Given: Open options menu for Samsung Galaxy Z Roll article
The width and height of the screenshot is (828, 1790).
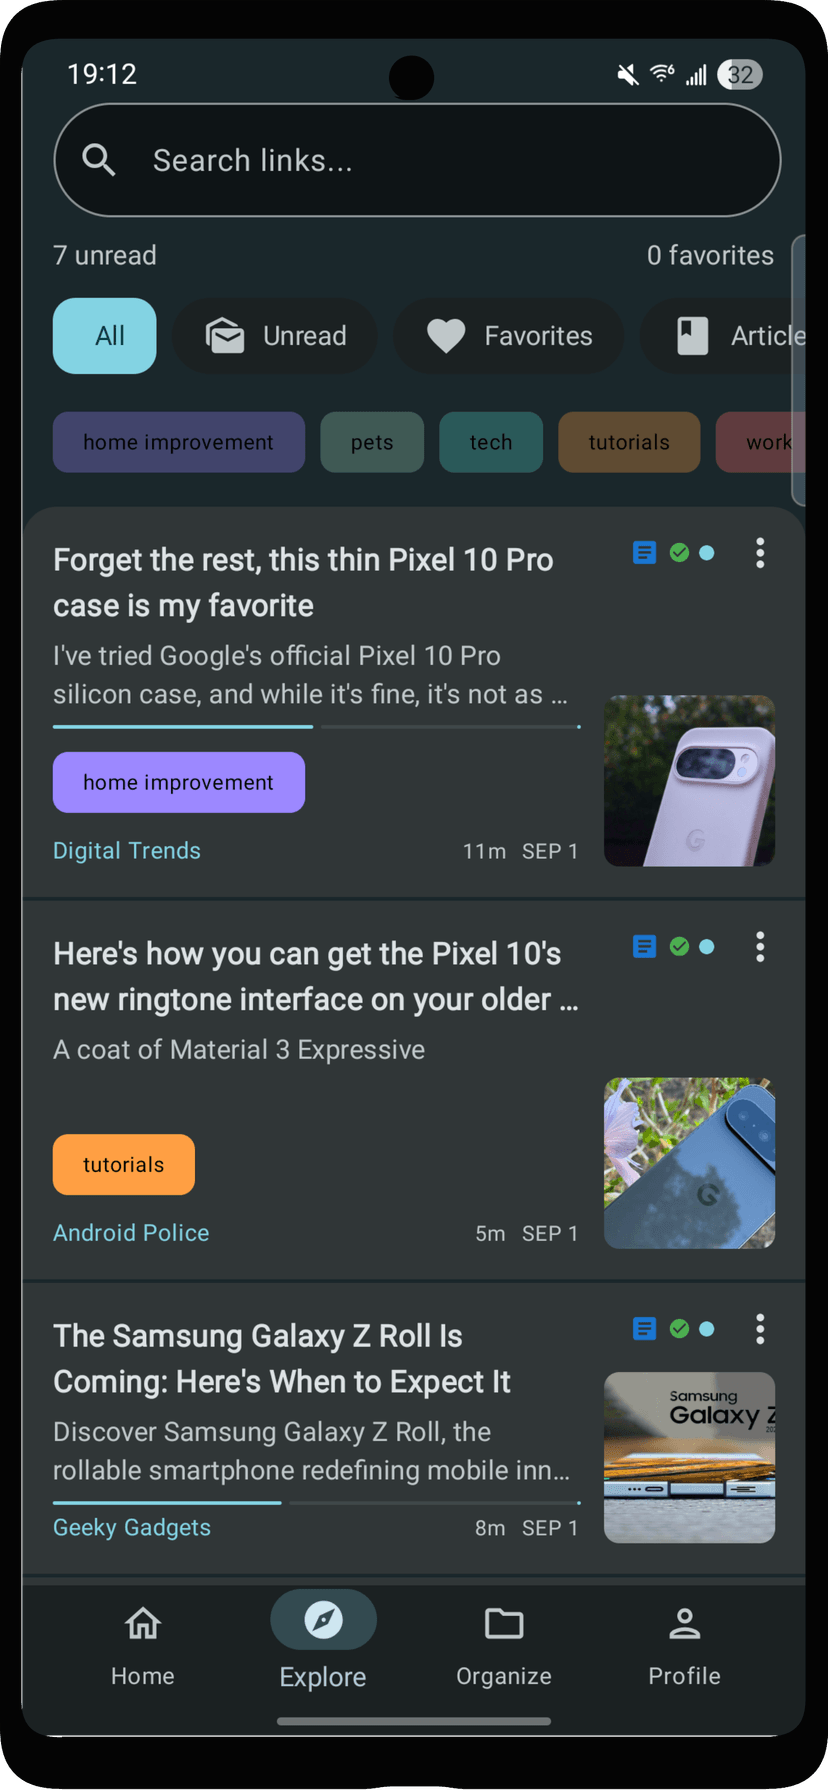Looking at the screenshot, I should click(x=760, y=1329).
